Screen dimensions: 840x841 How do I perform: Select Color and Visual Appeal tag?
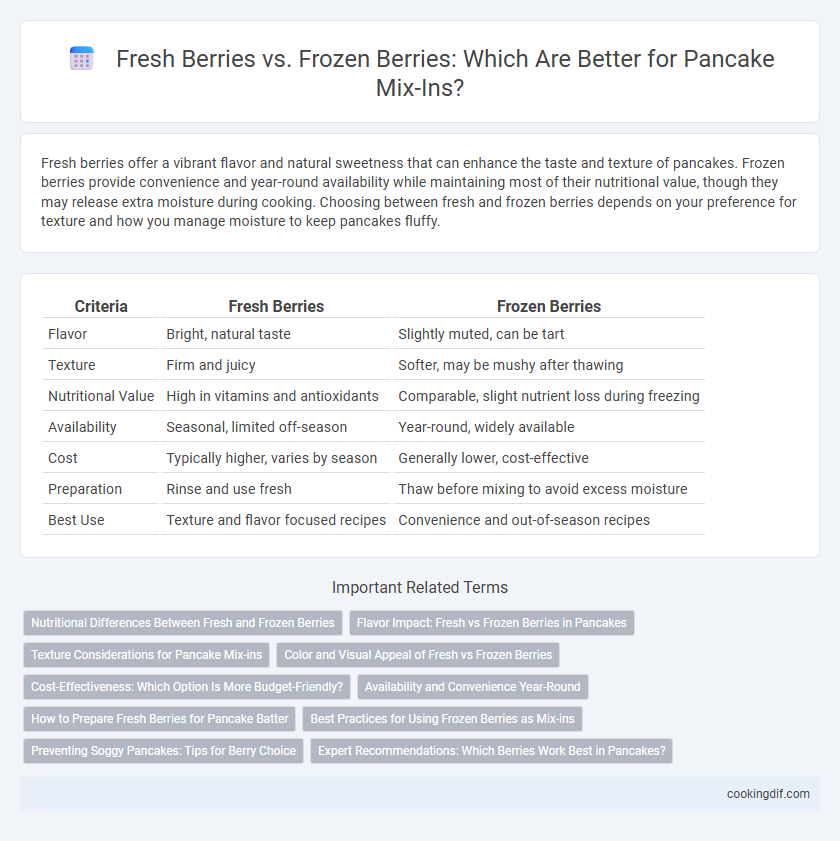[418, 655]
